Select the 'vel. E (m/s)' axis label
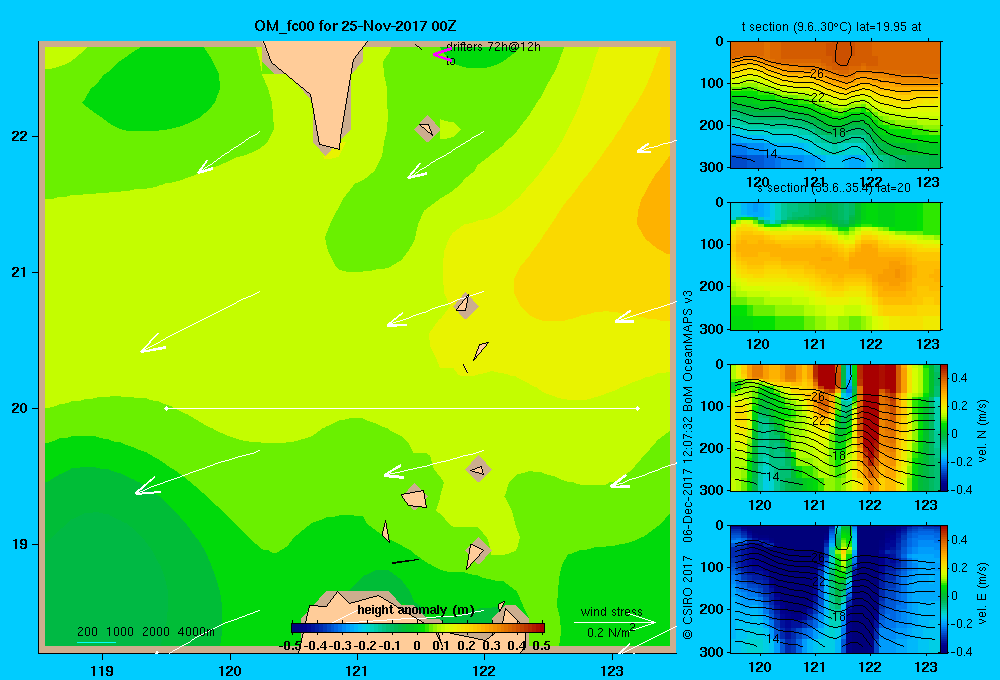This screenshot has width=1000, height=680. (982, 593)
